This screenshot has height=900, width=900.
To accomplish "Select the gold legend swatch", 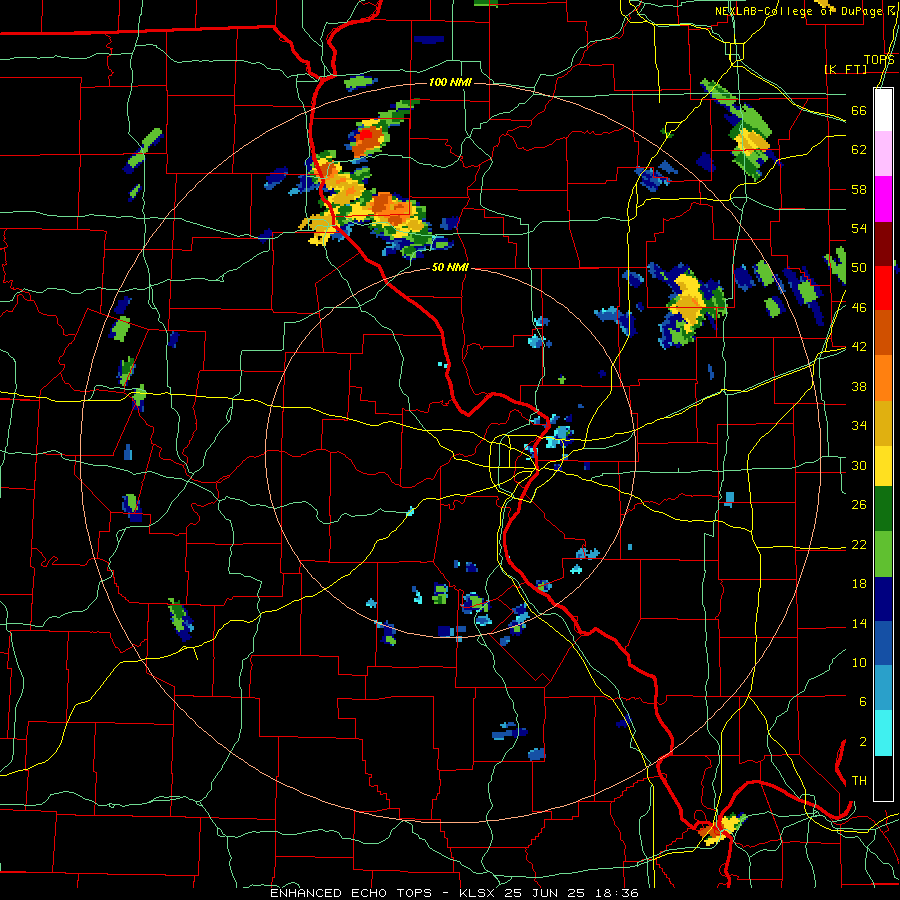I will click(x=883, y=423).
